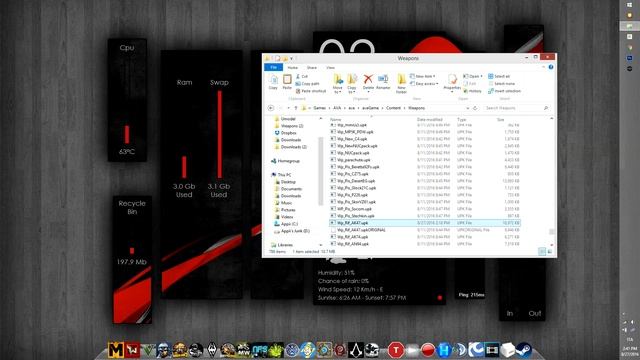The image size is (640, 360).
Task: Open the New item dropdown
Action: 422,76
